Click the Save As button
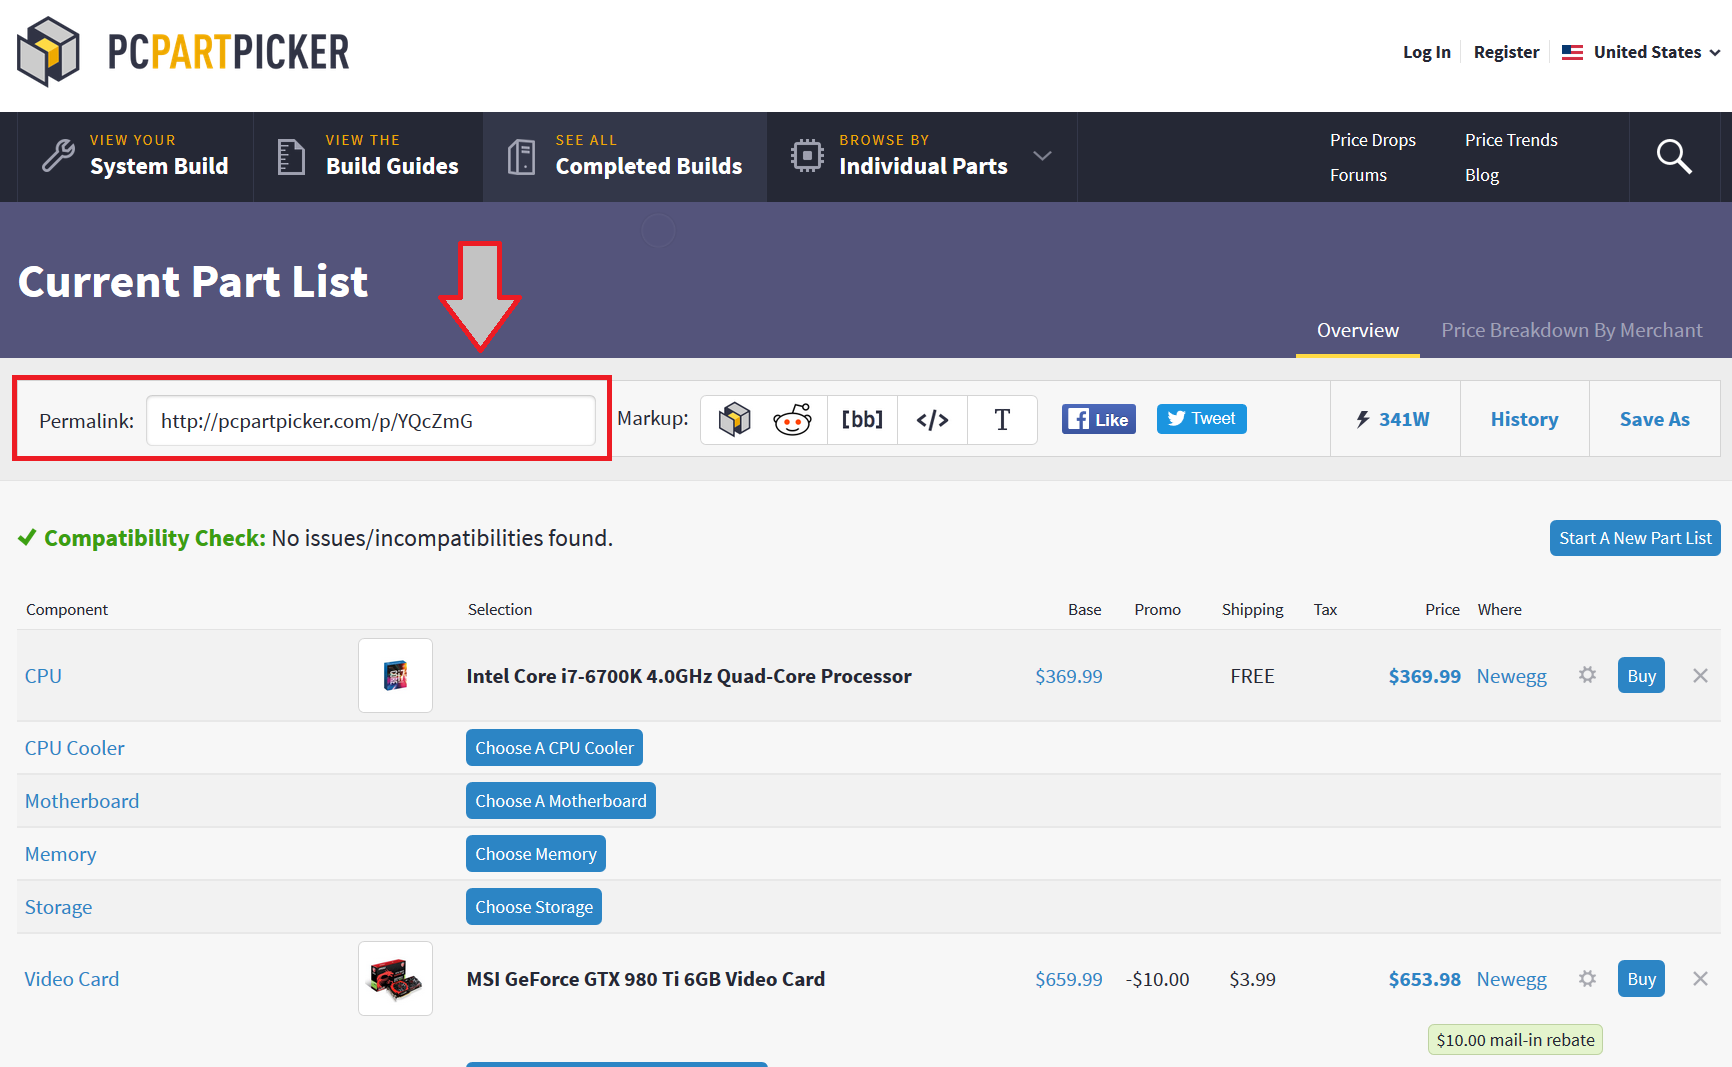1732x1067 pixels. (1655, 419)
